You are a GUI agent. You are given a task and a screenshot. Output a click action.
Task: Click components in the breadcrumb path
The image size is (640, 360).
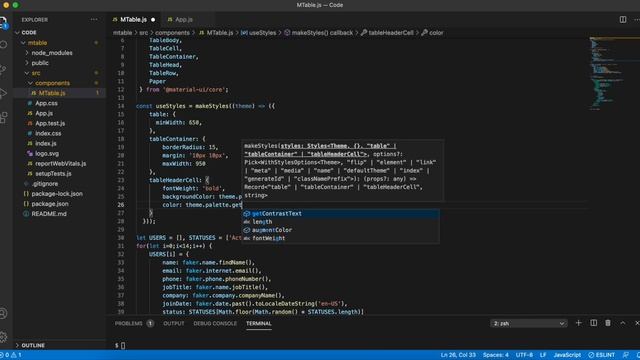tap(172, 33)
